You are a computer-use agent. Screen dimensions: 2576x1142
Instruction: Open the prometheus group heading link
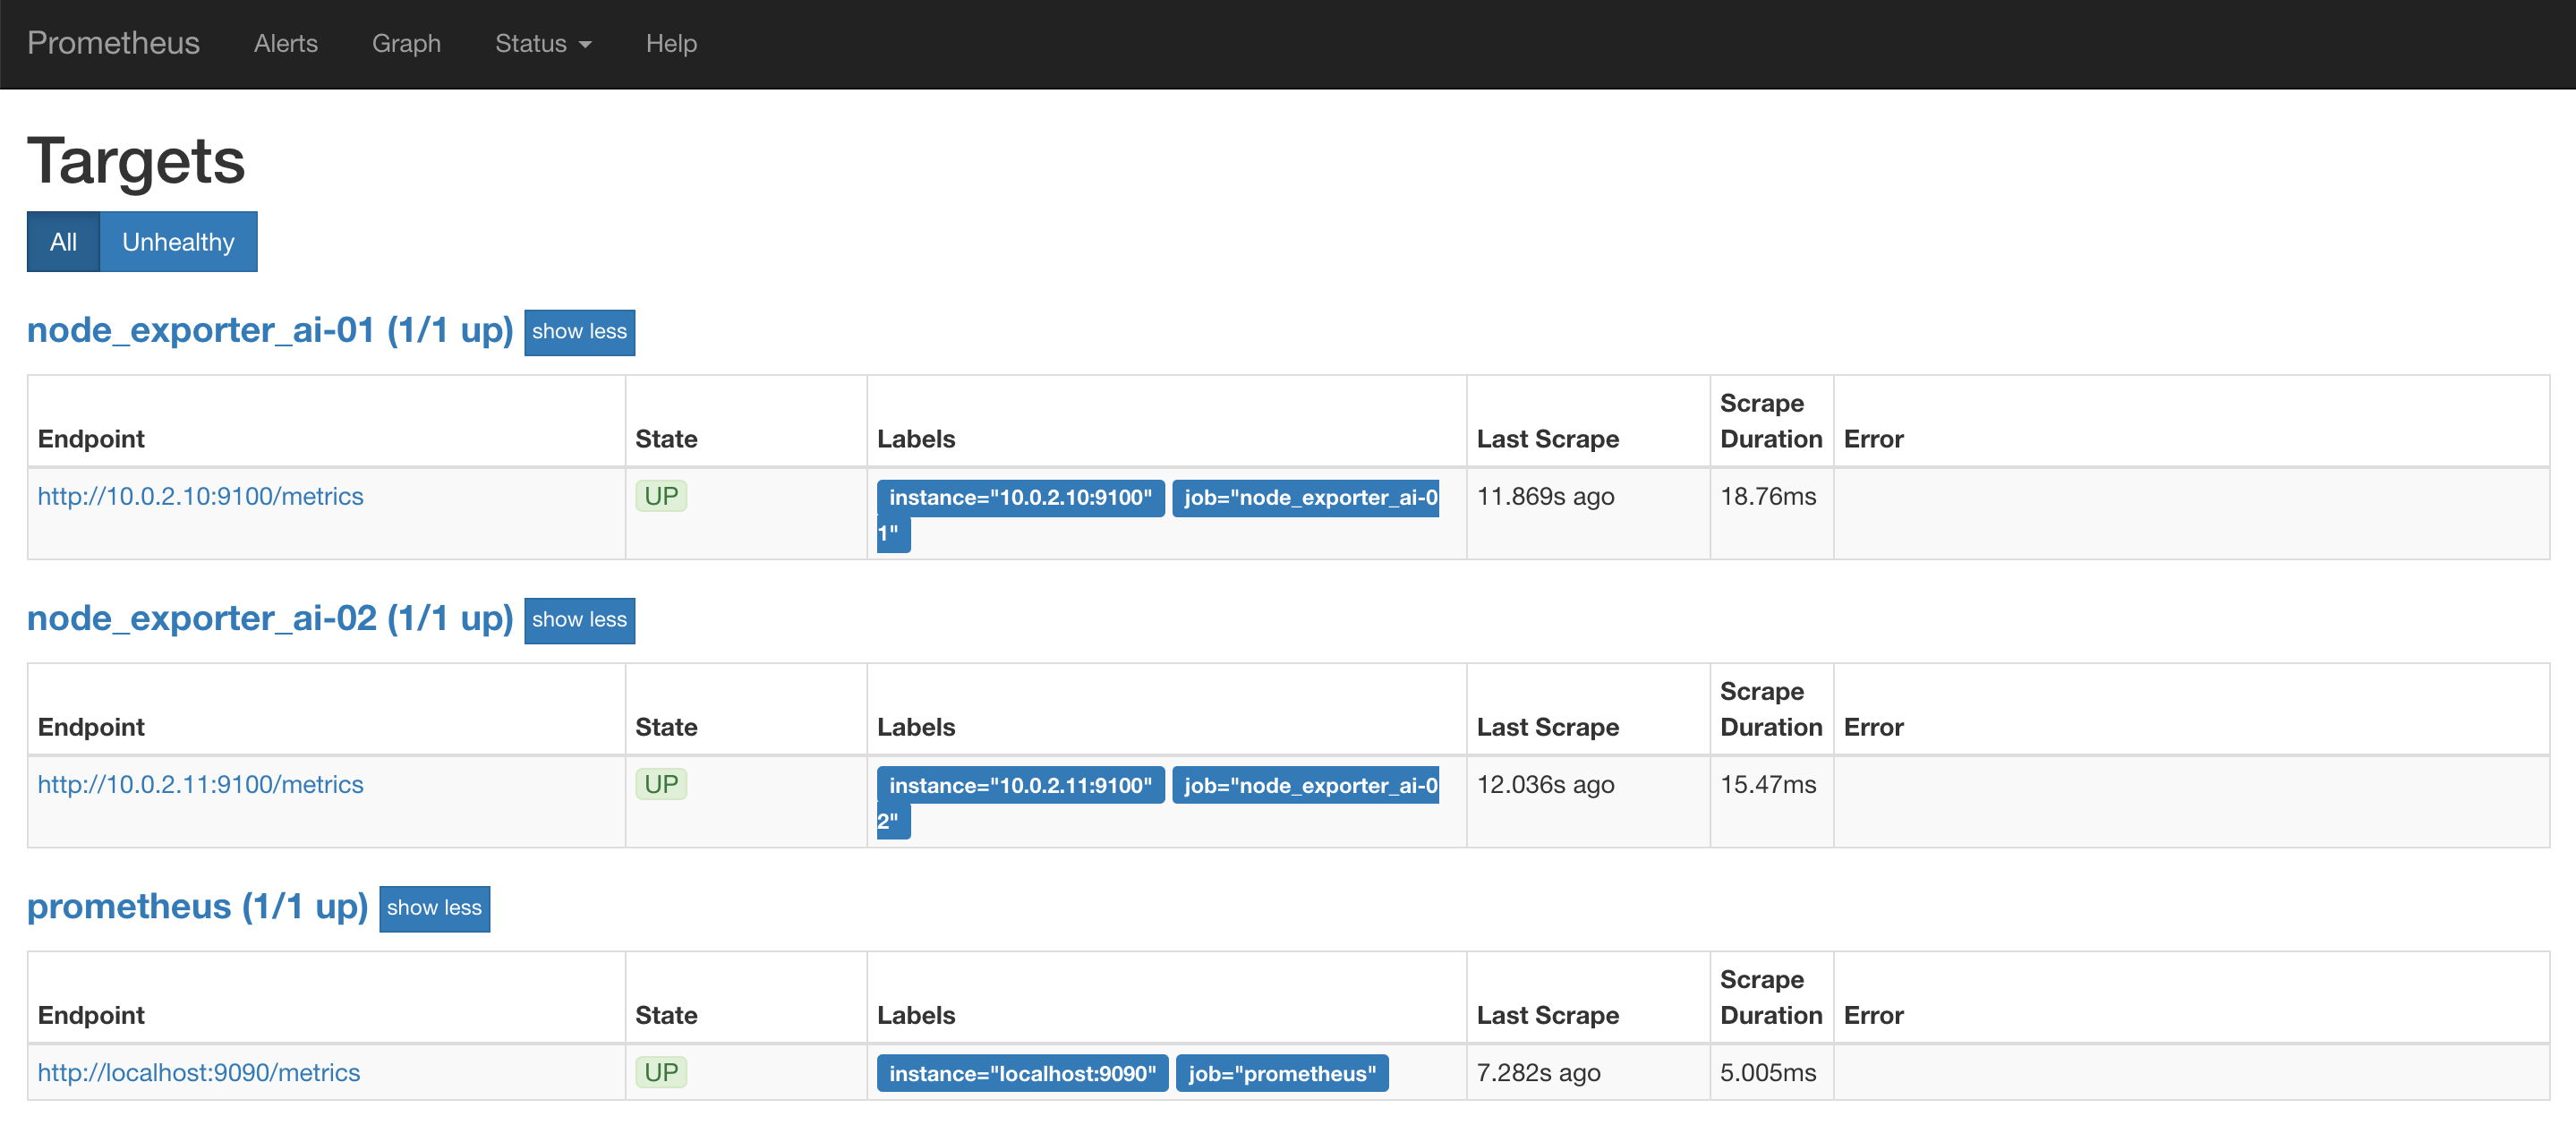tap(197, 906)
